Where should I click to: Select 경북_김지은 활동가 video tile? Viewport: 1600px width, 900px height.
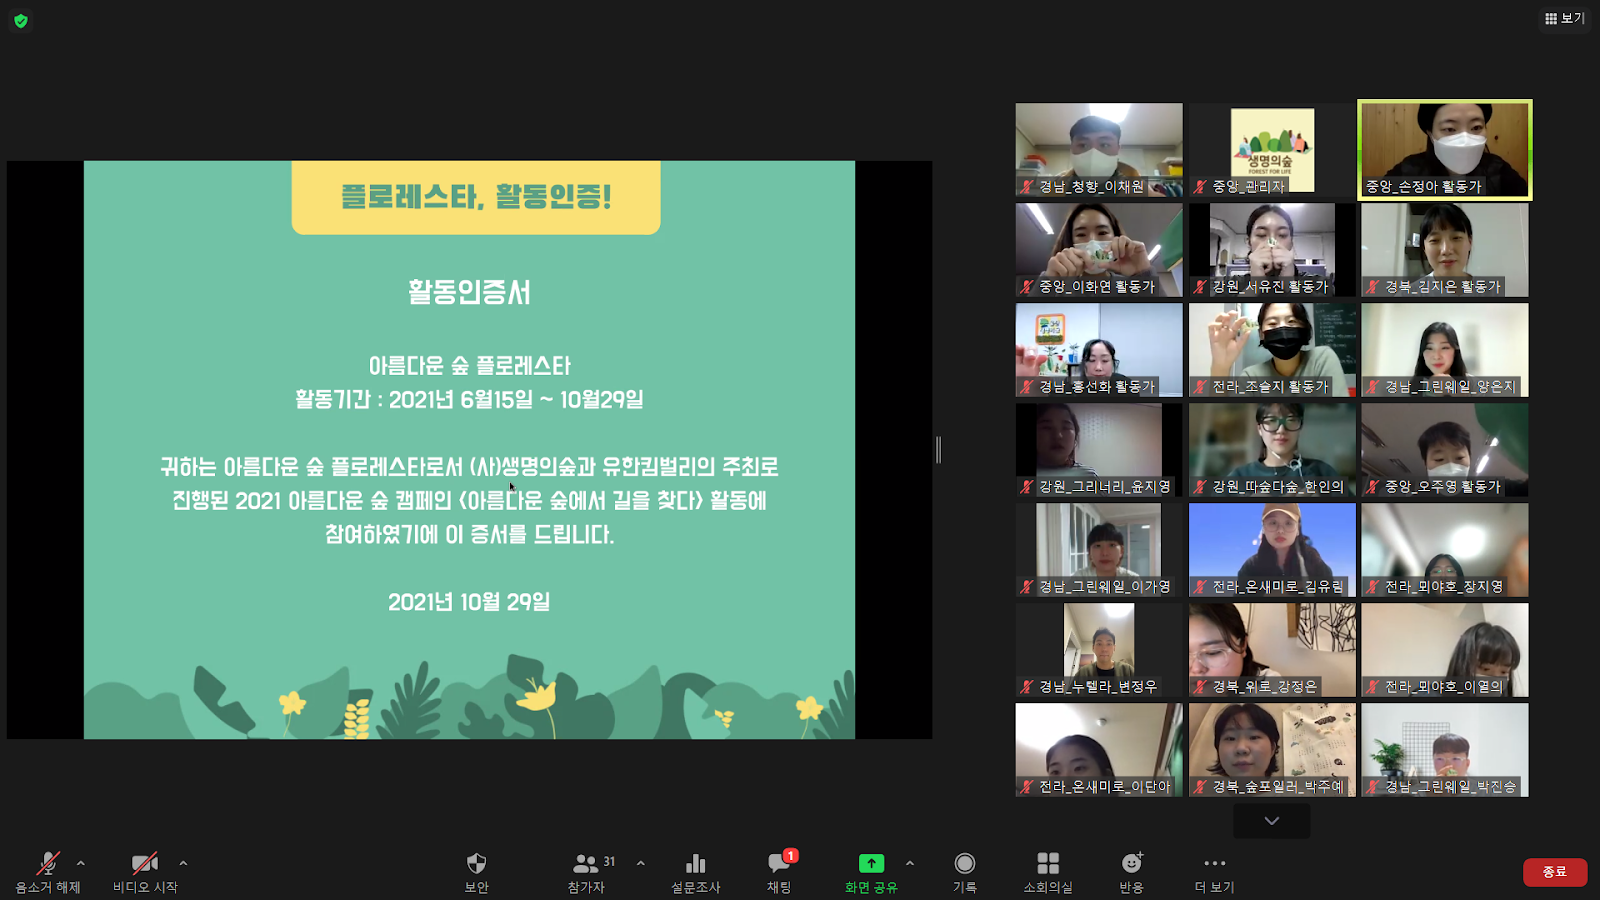(1445, 250)
